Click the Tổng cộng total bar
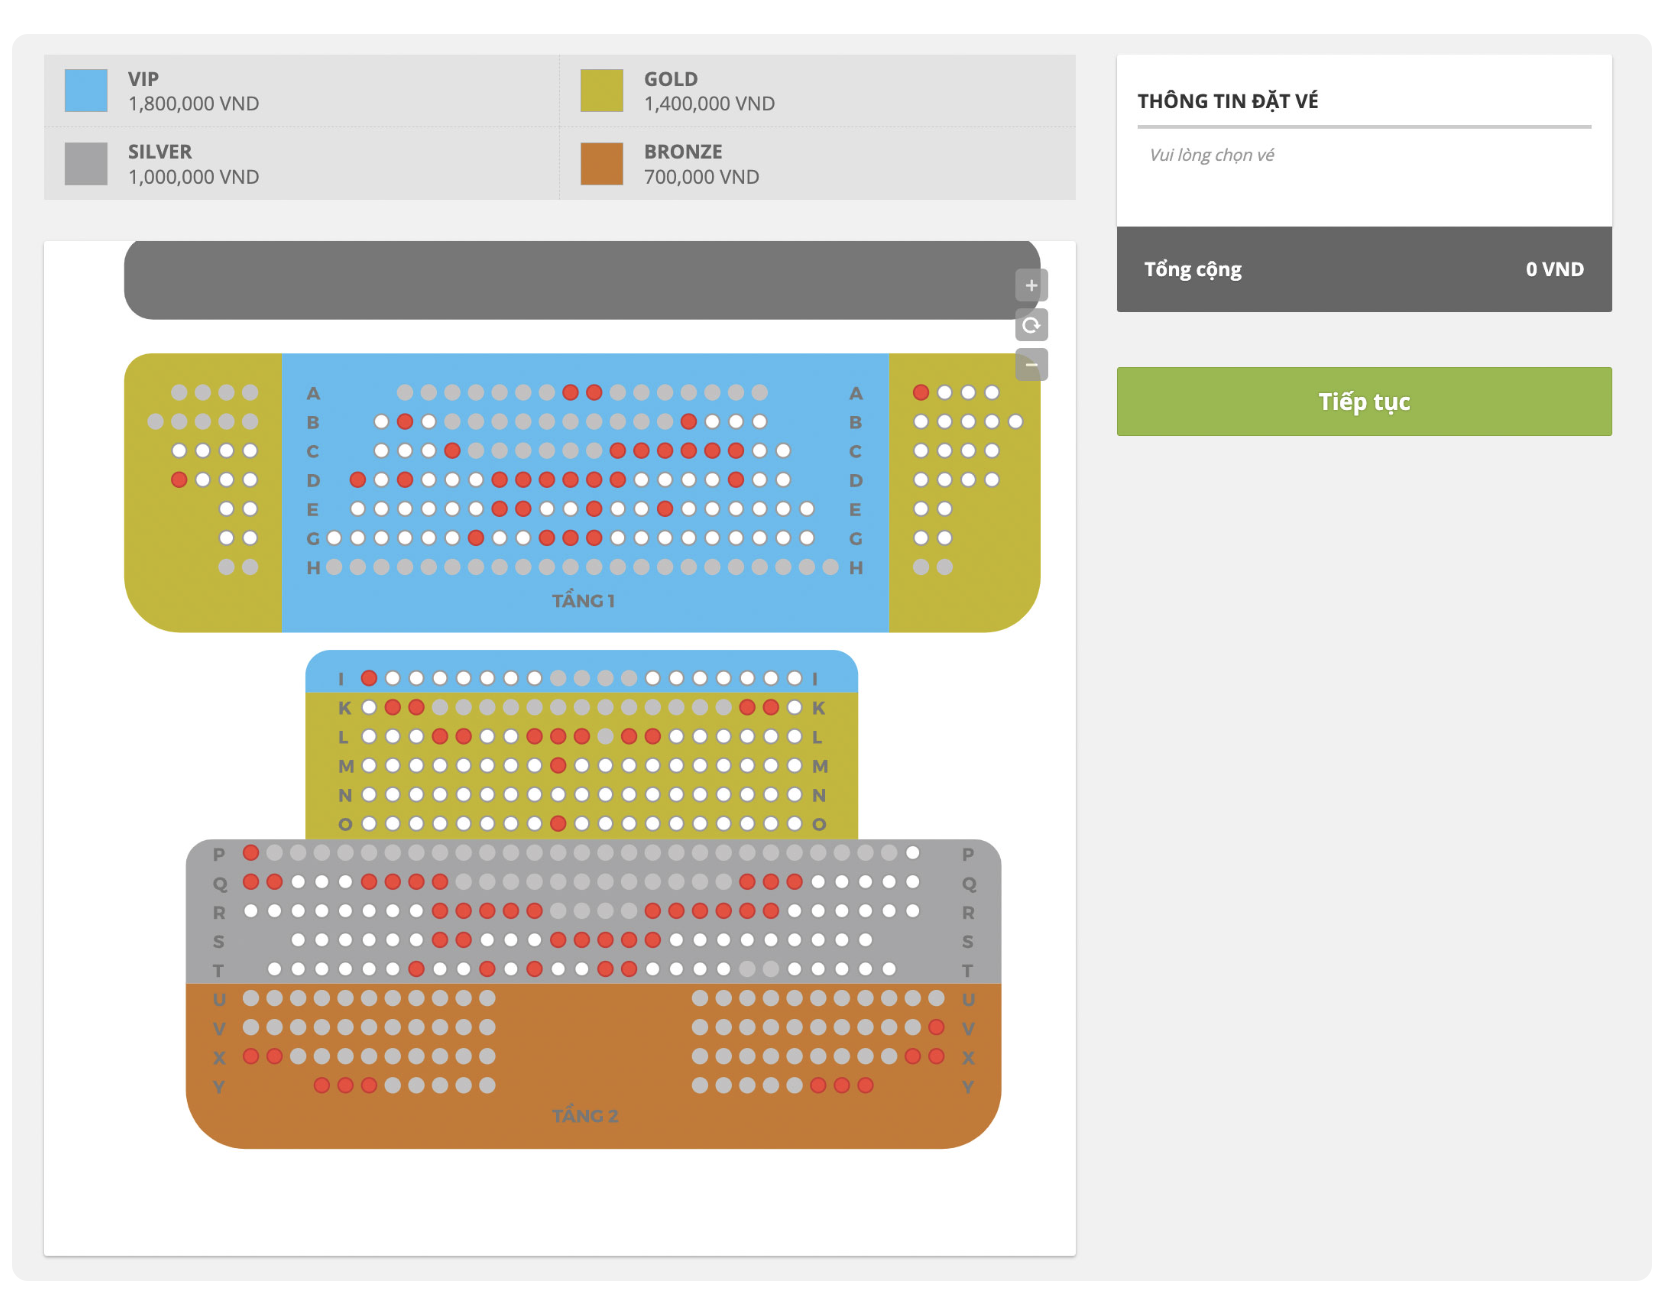The height and width of the screenshot is (1294, 1666). click(1363, 269)
